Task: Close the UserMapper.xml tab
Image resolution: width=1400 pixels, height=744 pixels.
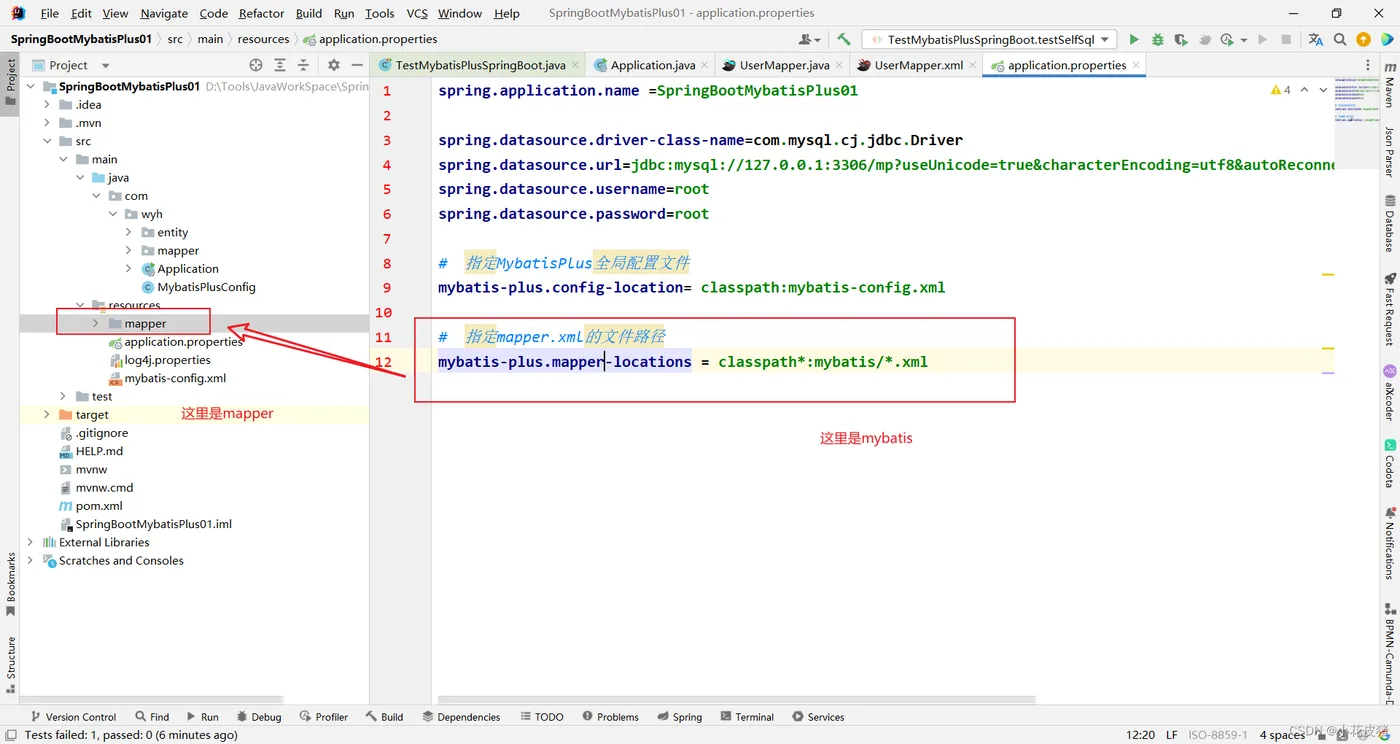Action: pos(972,66)
